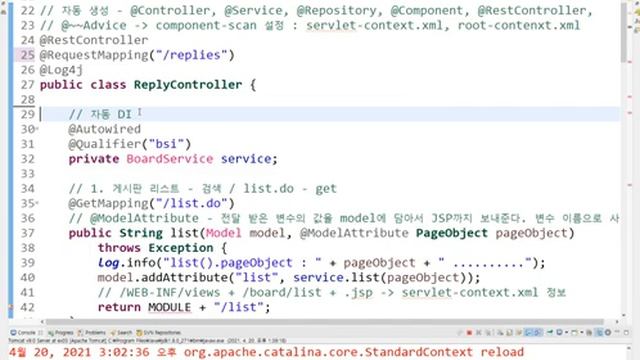Toggle show console when standard out changes
This screenshot has height=360, width=640.
(x=529, y=333)
